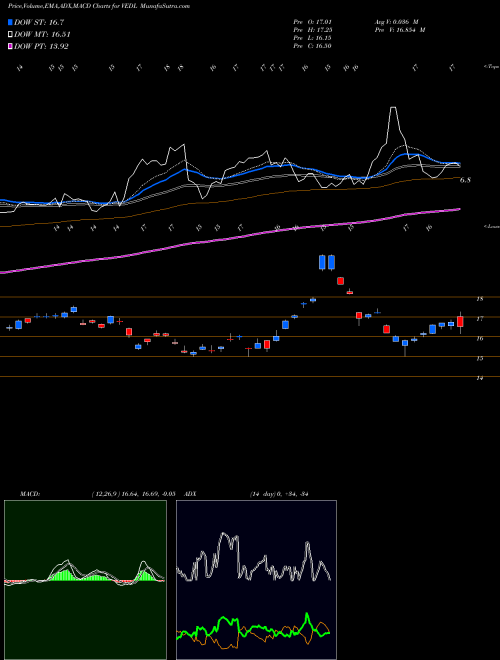Click the price axis label 15
This screenshot has width=500, height=660.
(479, 358)
